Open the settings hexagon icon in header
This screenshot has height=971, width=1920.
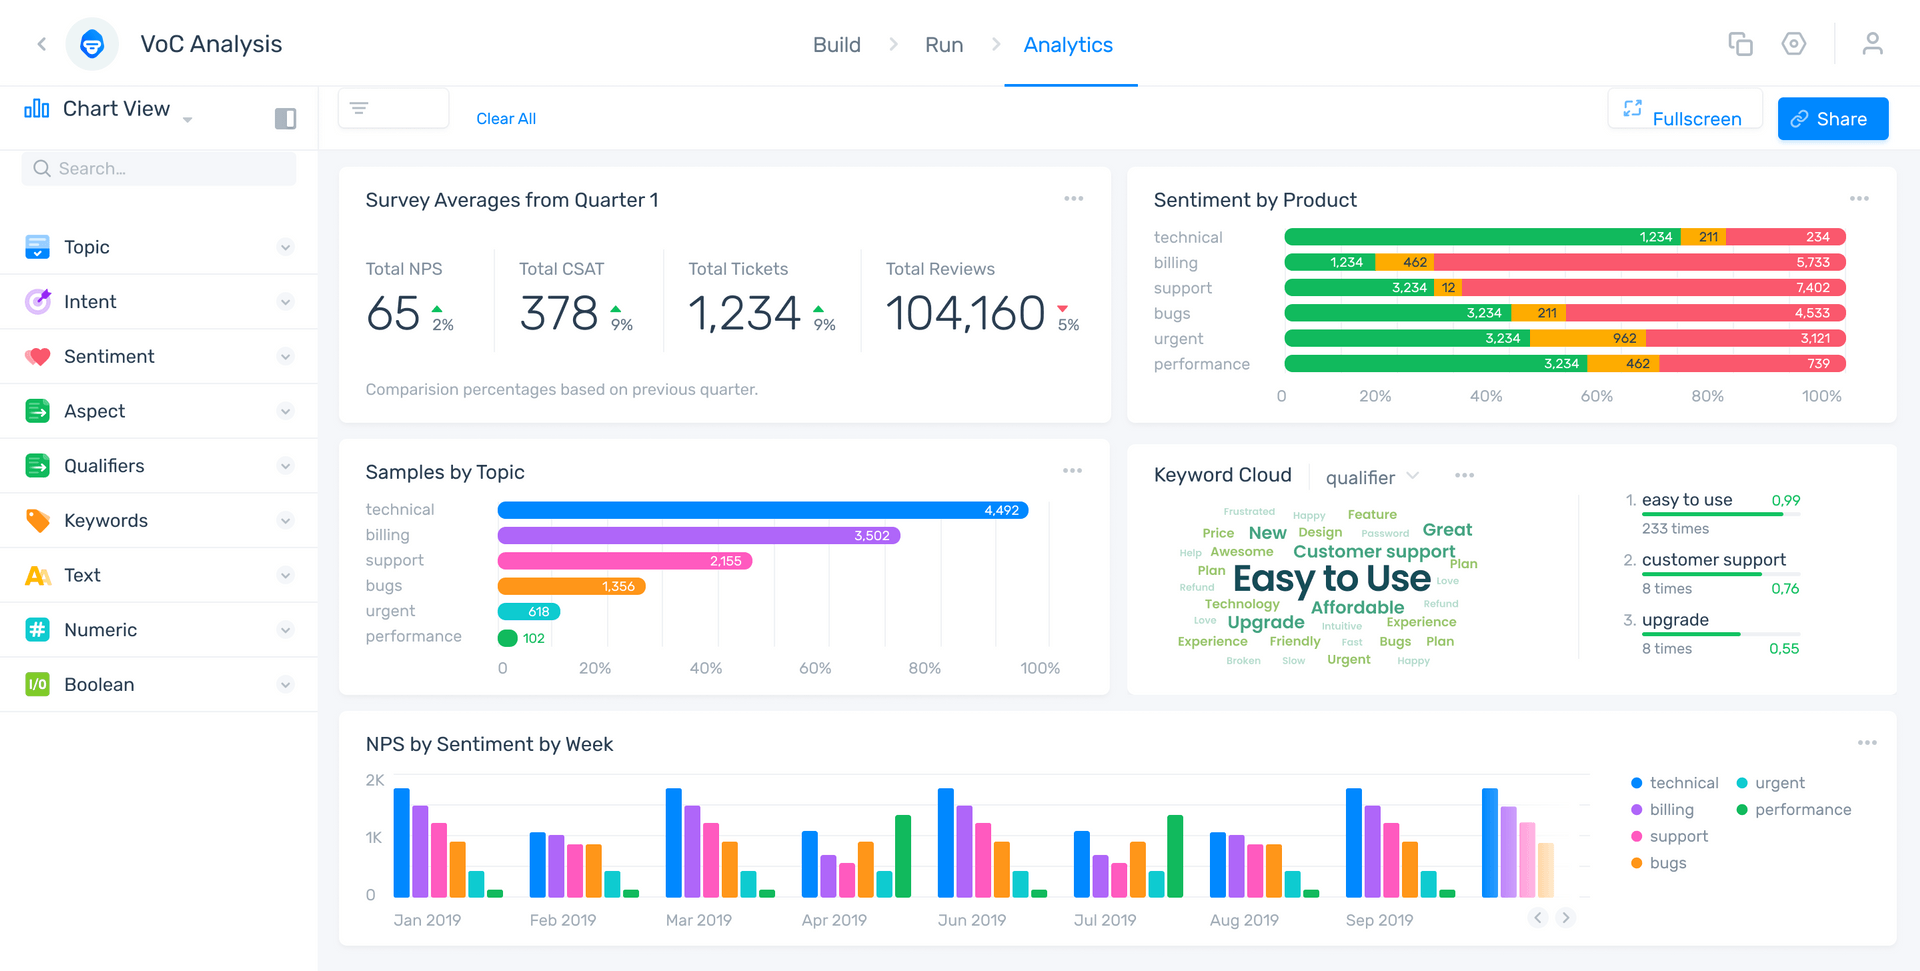tap(1793, 44)
